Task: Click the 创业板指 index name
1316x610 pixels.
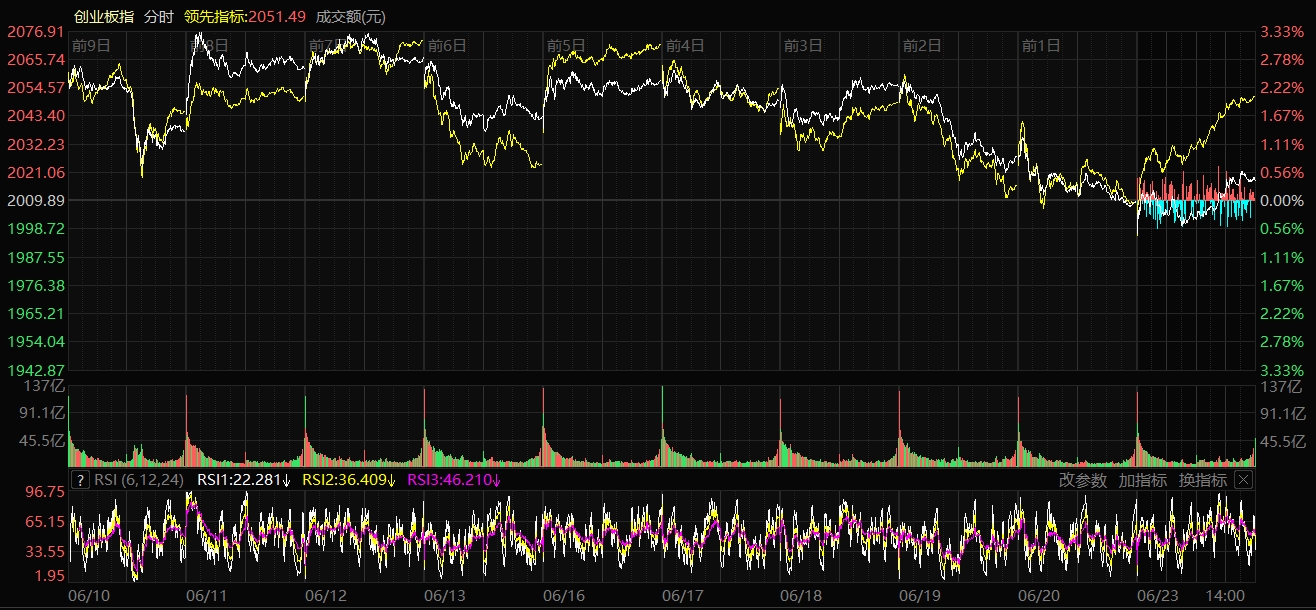Action: tap(104, 17)
